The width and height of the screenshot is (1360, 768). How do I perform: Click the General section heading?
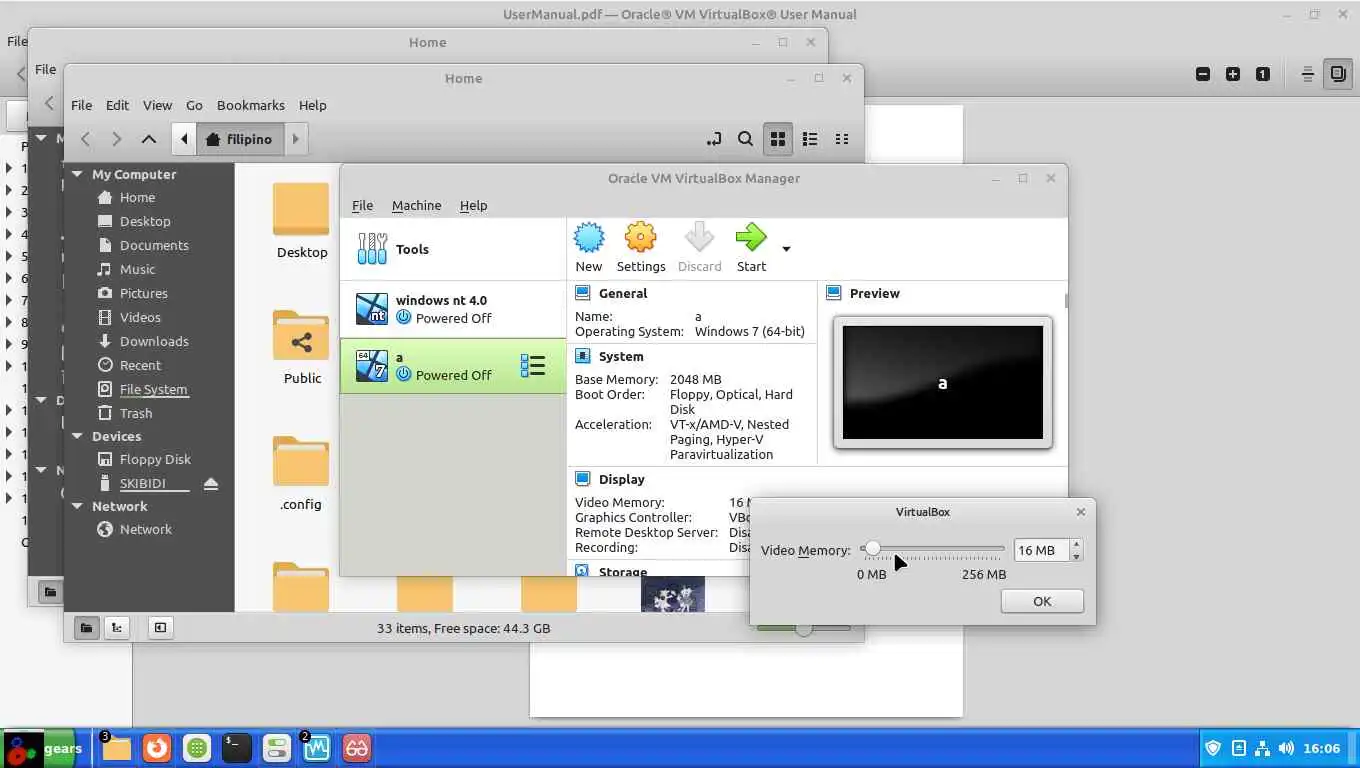[623, 293]
